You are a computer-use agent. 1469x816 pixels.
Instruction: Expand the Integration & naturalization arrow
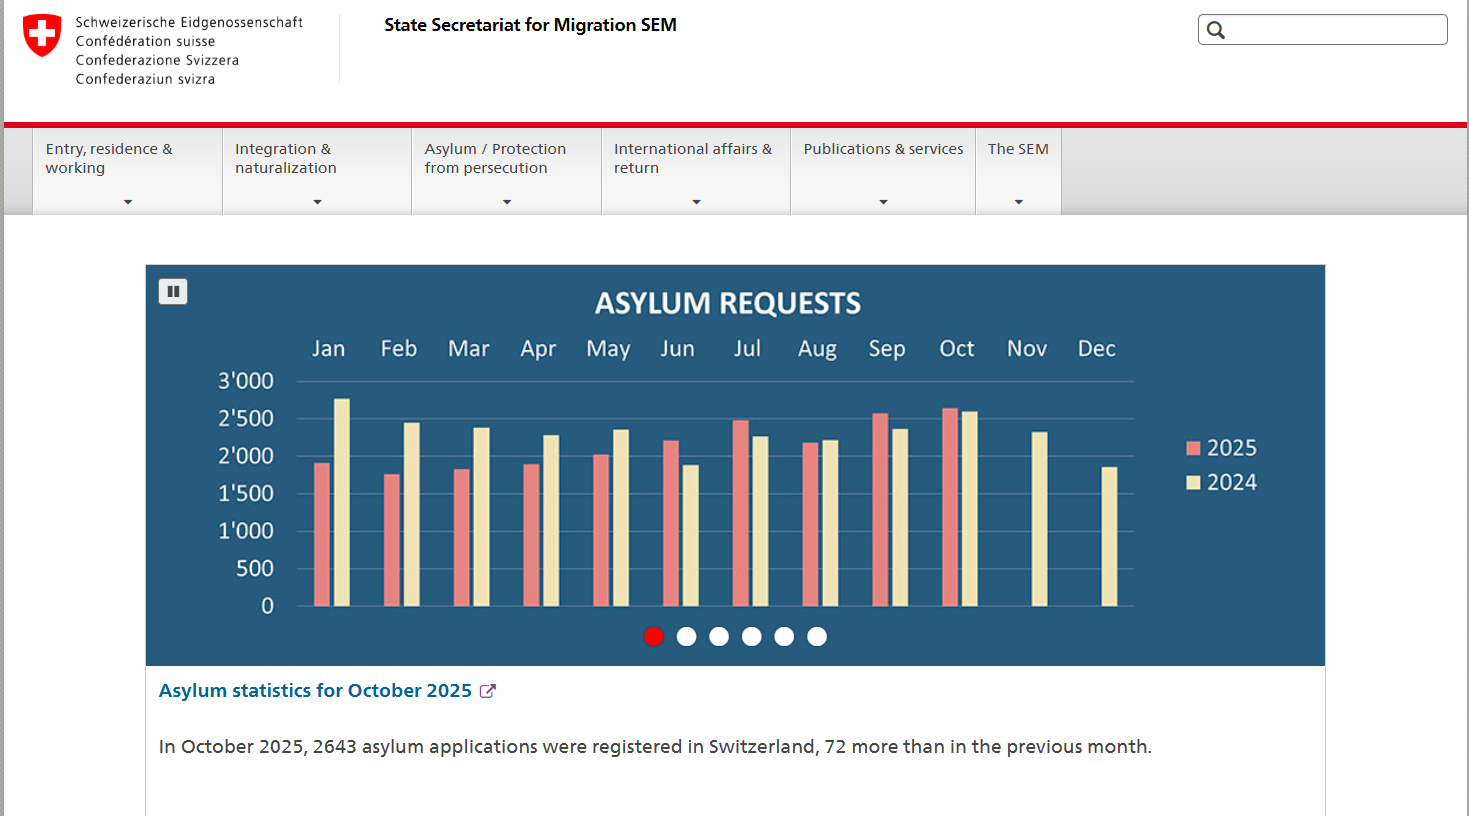coord(317,202)
